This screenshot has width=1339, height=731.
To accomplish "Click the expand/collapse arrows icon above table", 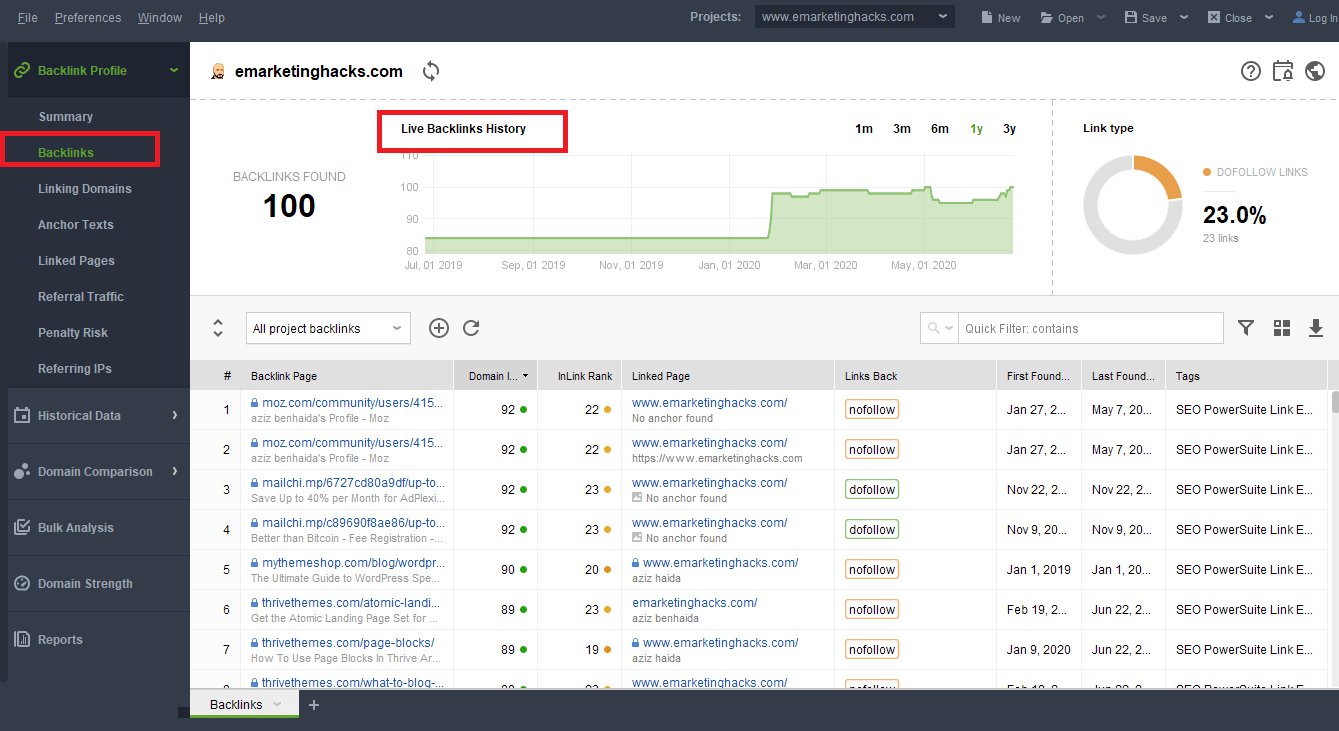I will click(x=218, y=328).
